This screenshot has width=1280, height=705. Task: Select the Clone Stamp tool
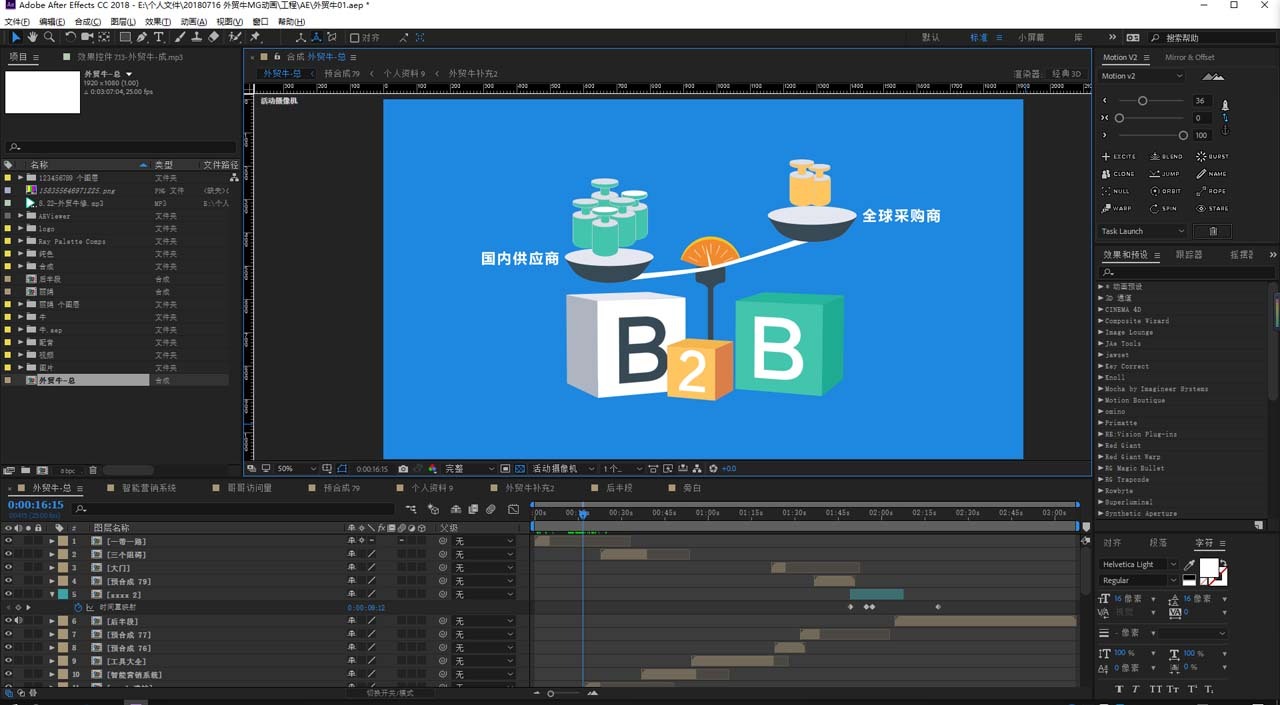[197, 37]
